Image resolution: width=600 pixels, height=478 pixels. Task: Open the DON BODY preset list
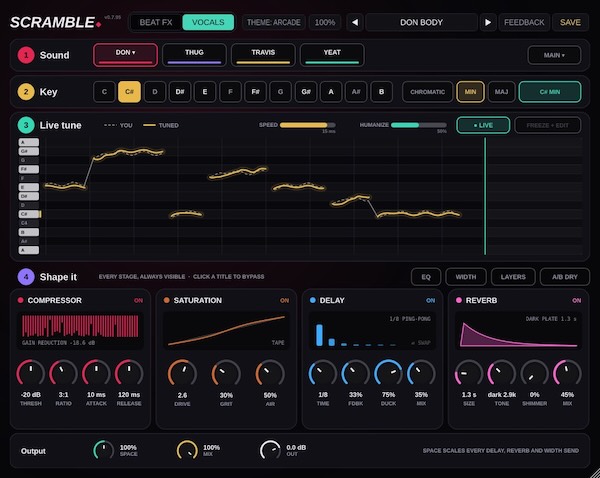coord(421,23)
